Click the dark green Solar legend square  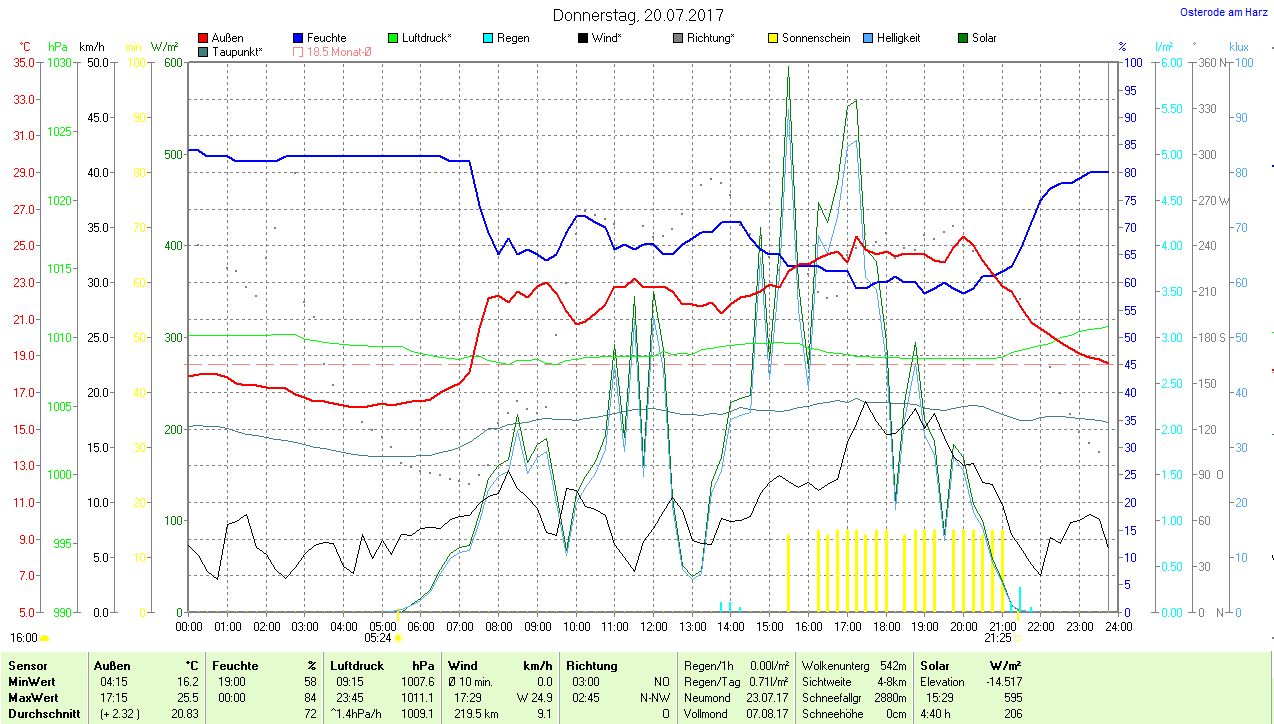point(962,38)
